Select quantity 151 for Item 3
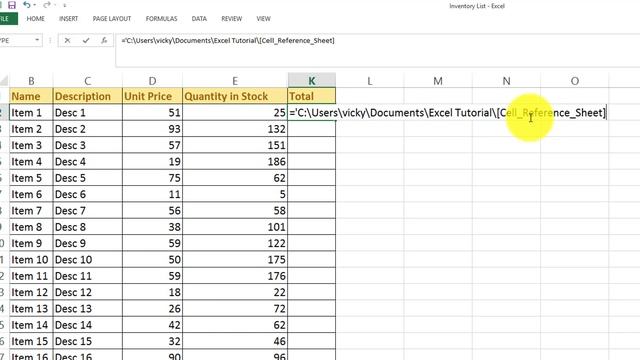 tap(235, 145)
